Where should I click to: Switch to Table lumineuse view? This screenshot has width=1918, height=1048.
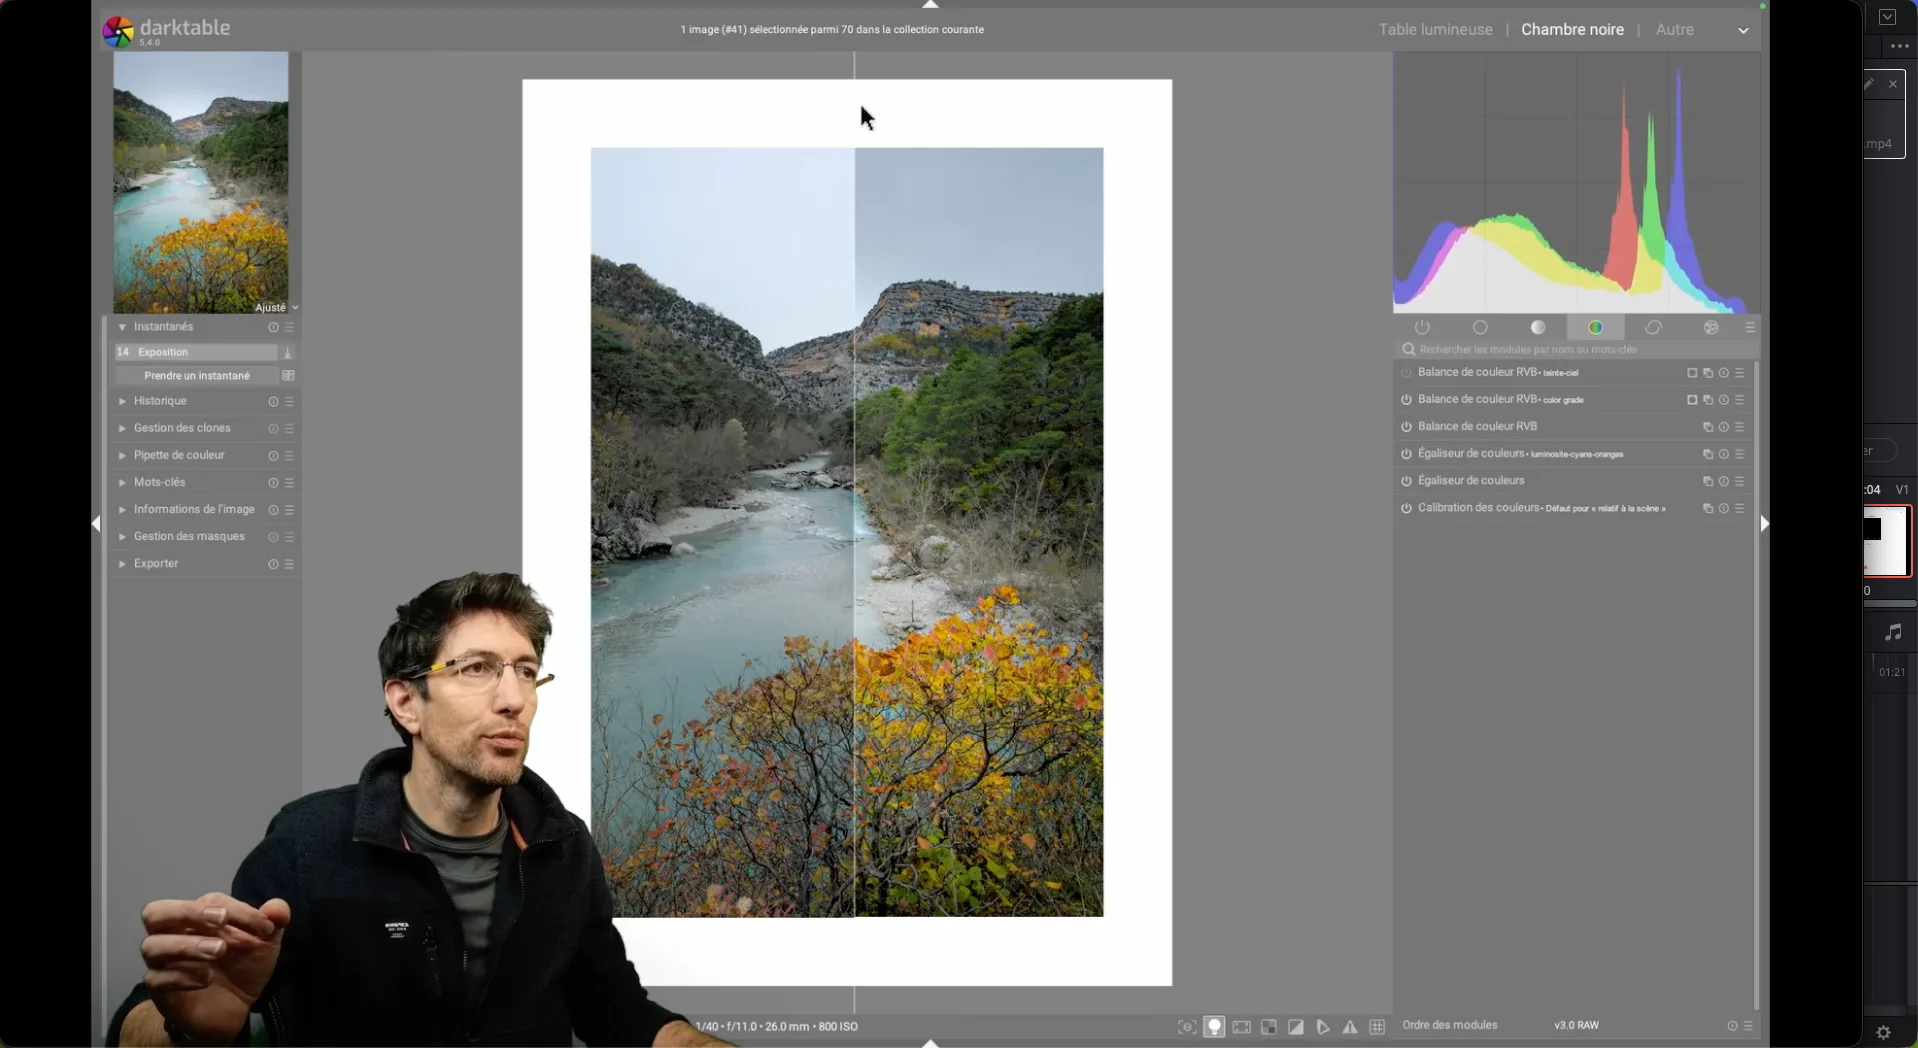(x=1435, y=30)
